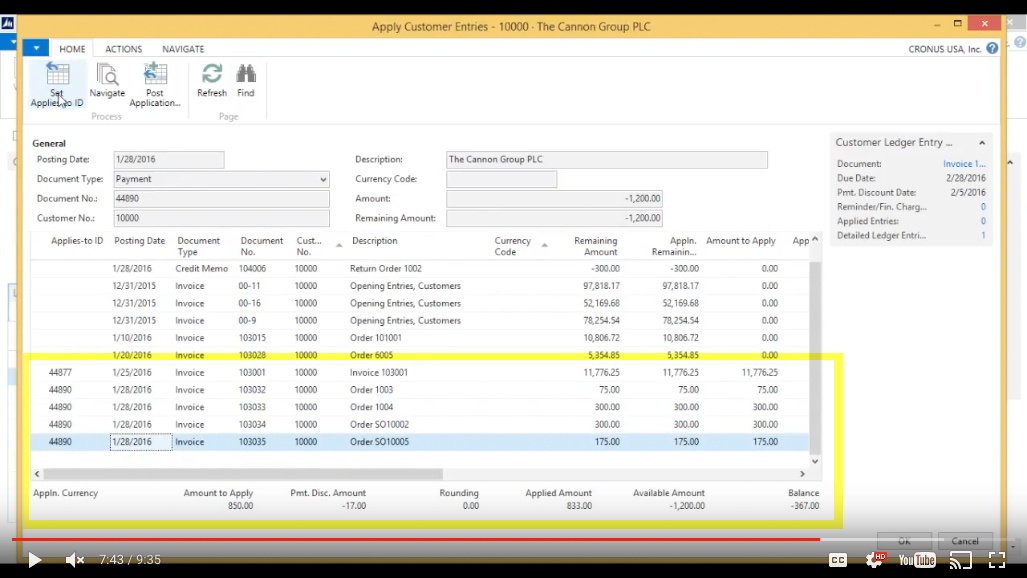Click the Order SO10005 description cell

pyautogui.click(x=379, y=442)
